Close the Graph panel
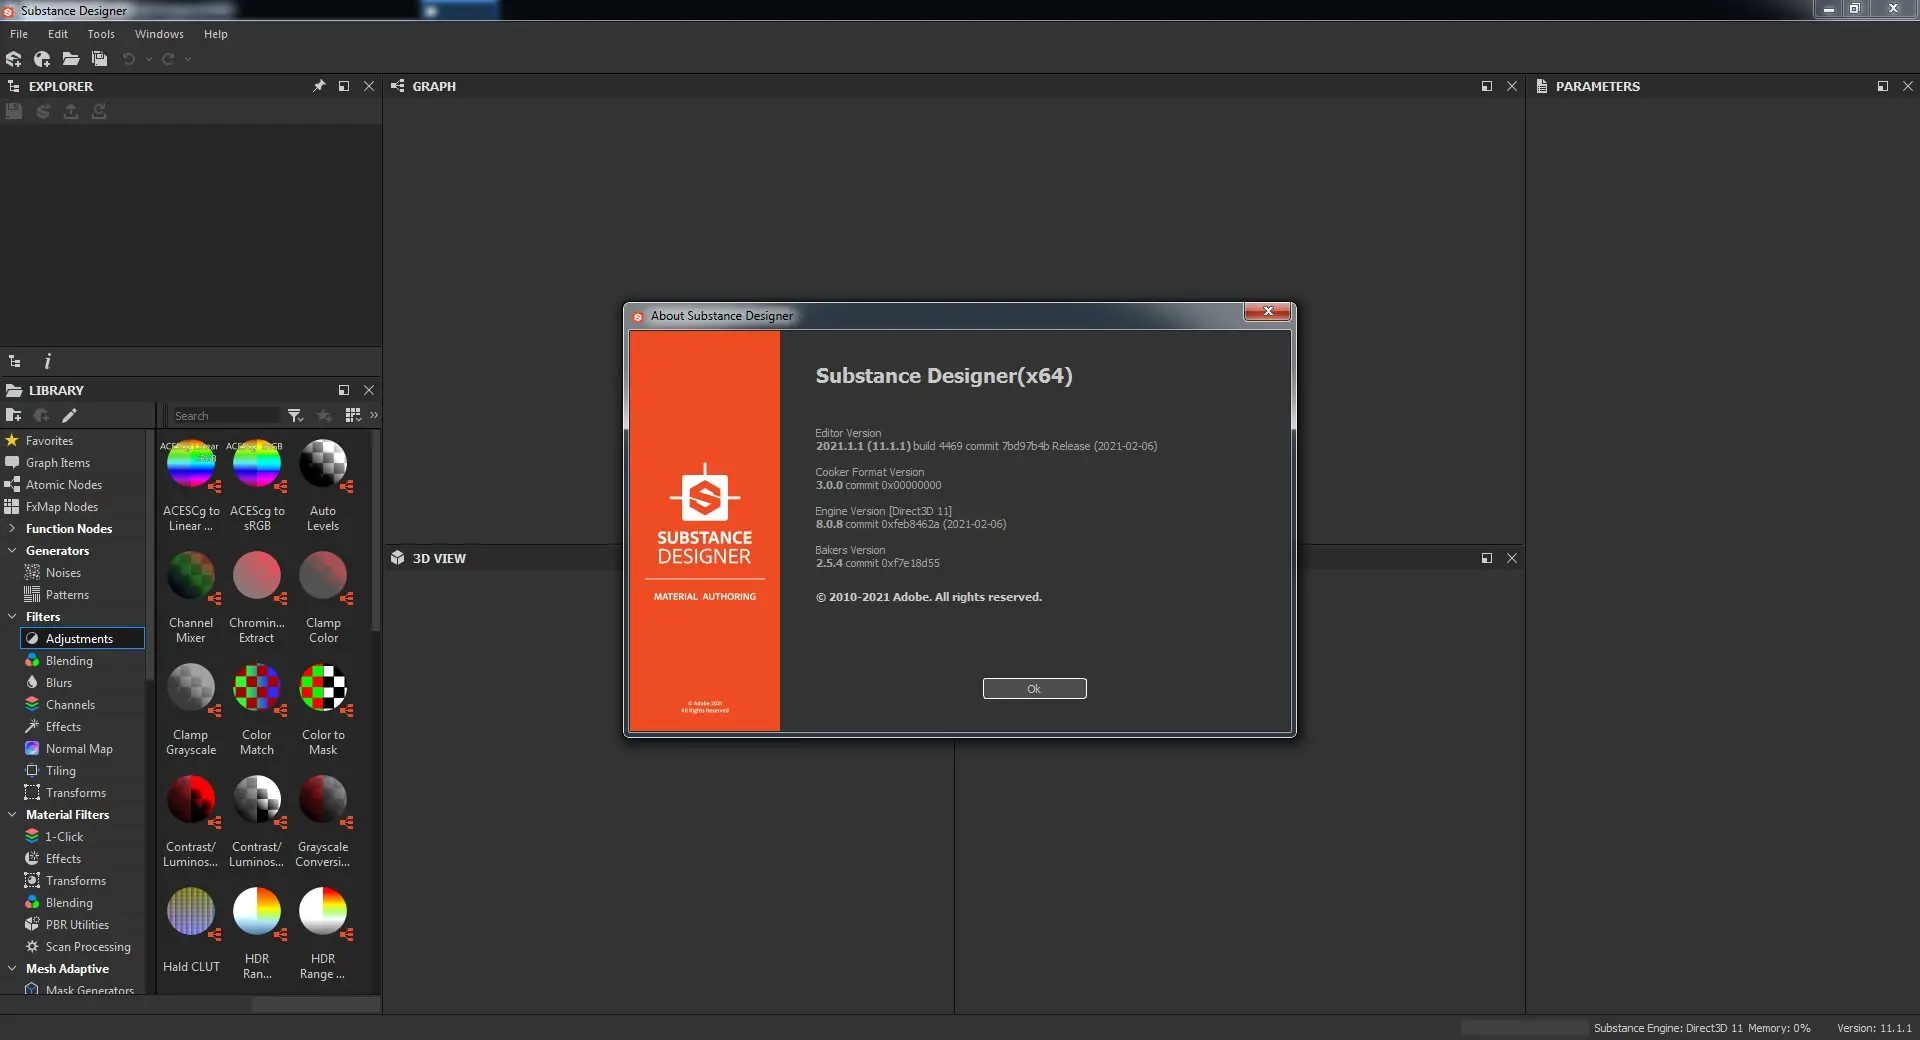This screenshot has width=1920, height=1040. click(1512, 86)
